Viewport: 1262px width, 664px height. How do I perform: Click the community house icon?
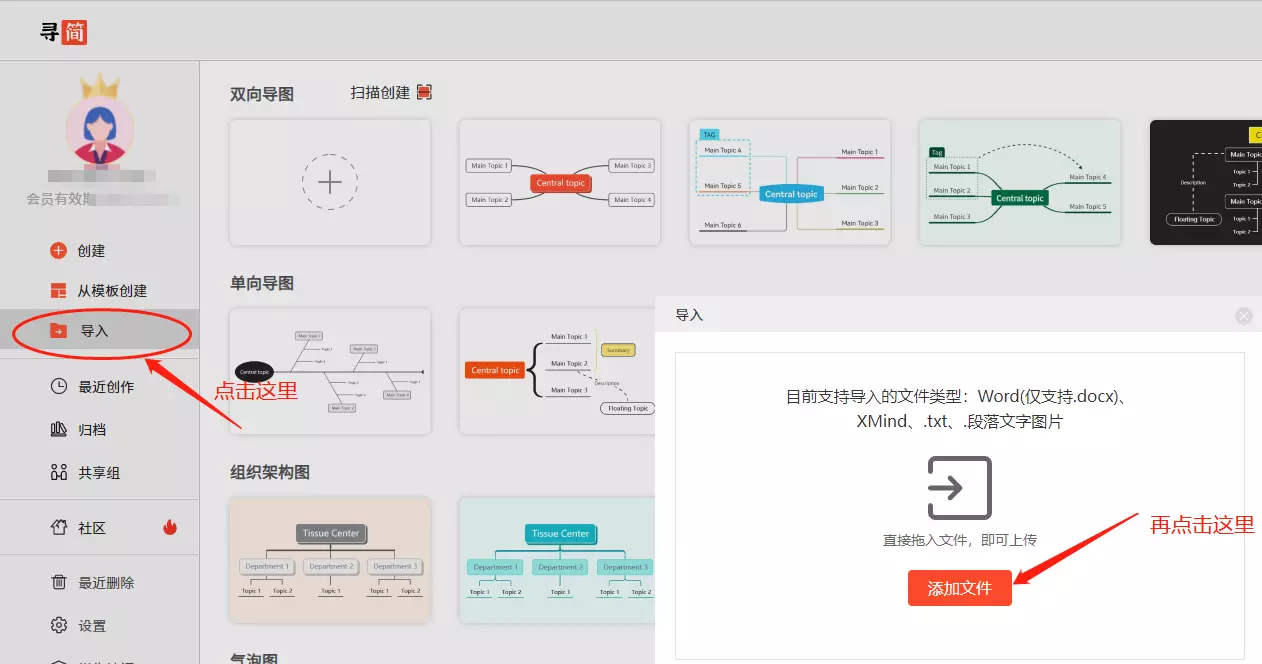click(x=59, y=527)
